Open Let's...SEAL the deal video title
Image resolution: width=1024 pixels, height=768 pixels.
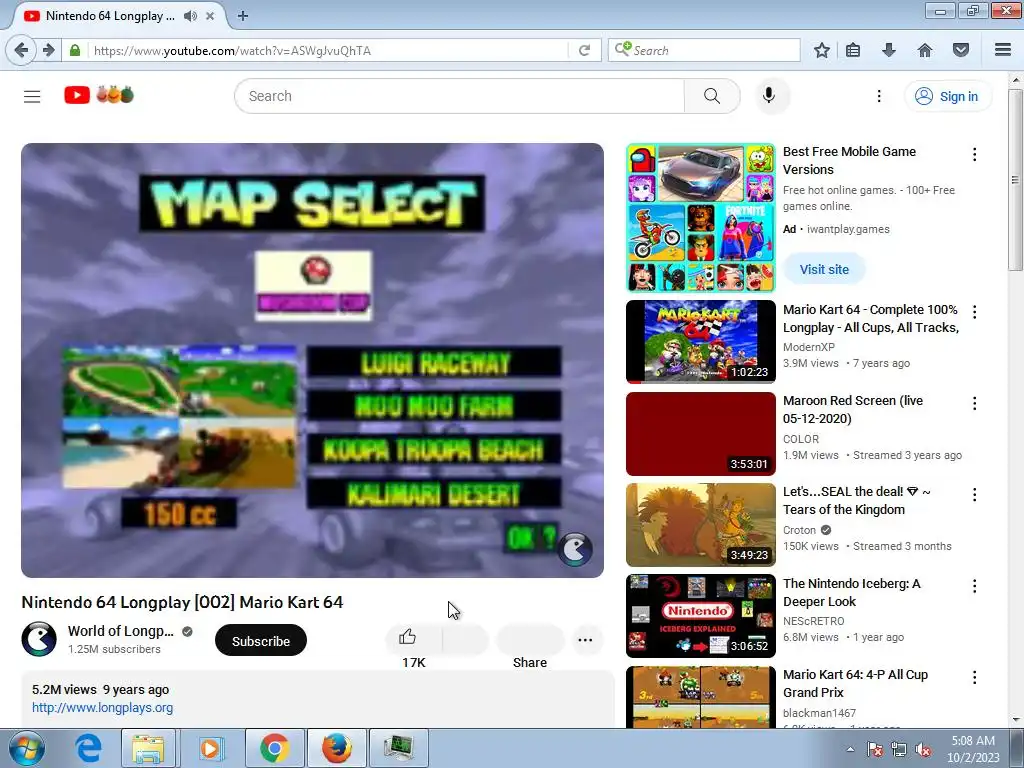[x=857, y=500]
